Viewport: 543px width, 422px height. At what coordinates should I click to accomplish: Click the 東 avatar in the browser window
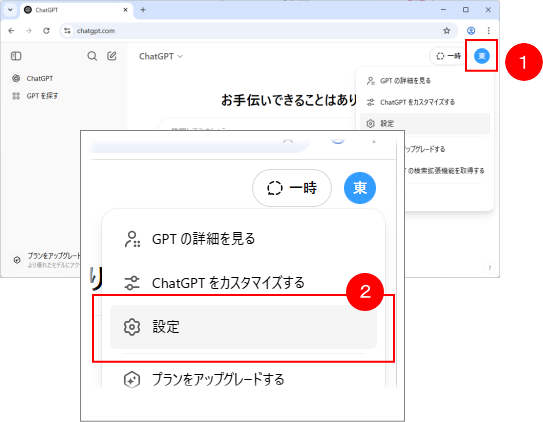(482, 56)
